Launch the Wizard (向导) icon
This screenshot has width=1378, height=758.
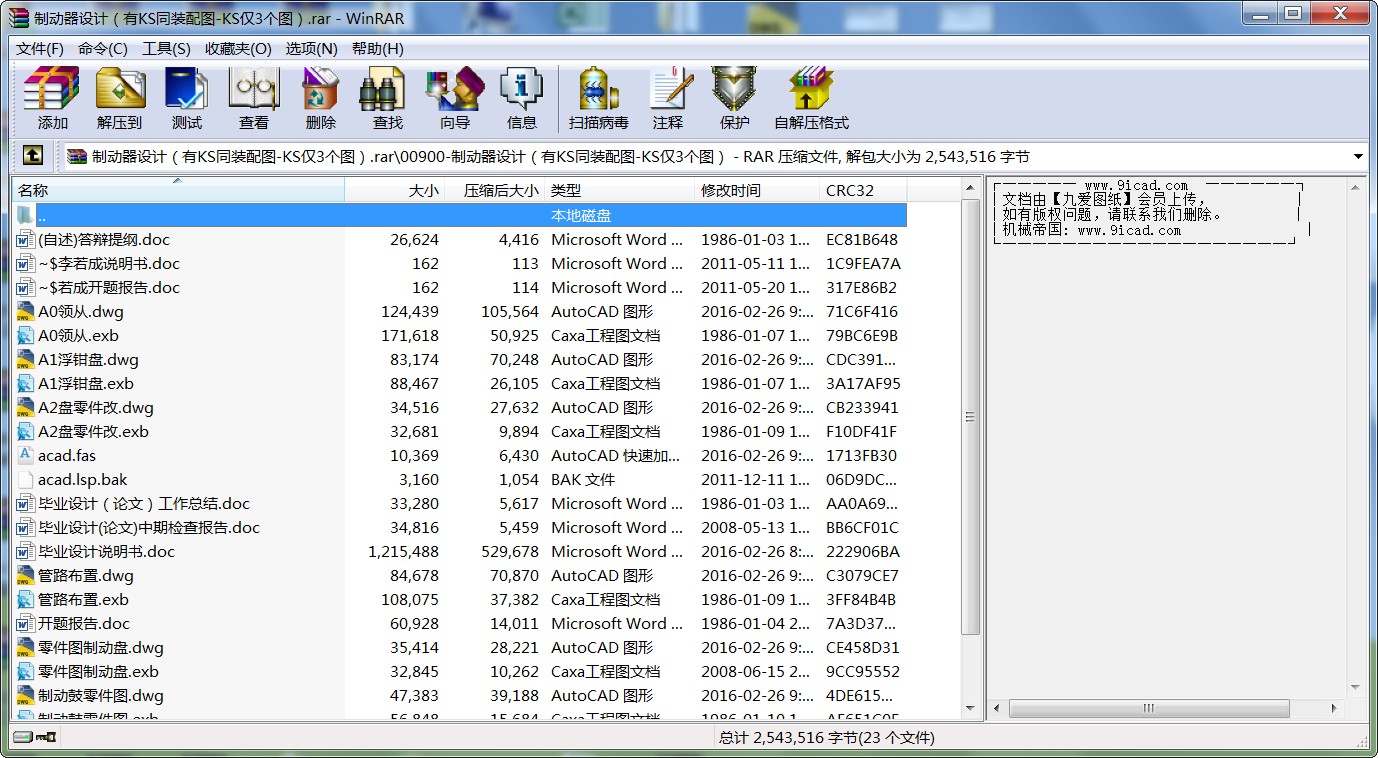click(x=454, y=98)
